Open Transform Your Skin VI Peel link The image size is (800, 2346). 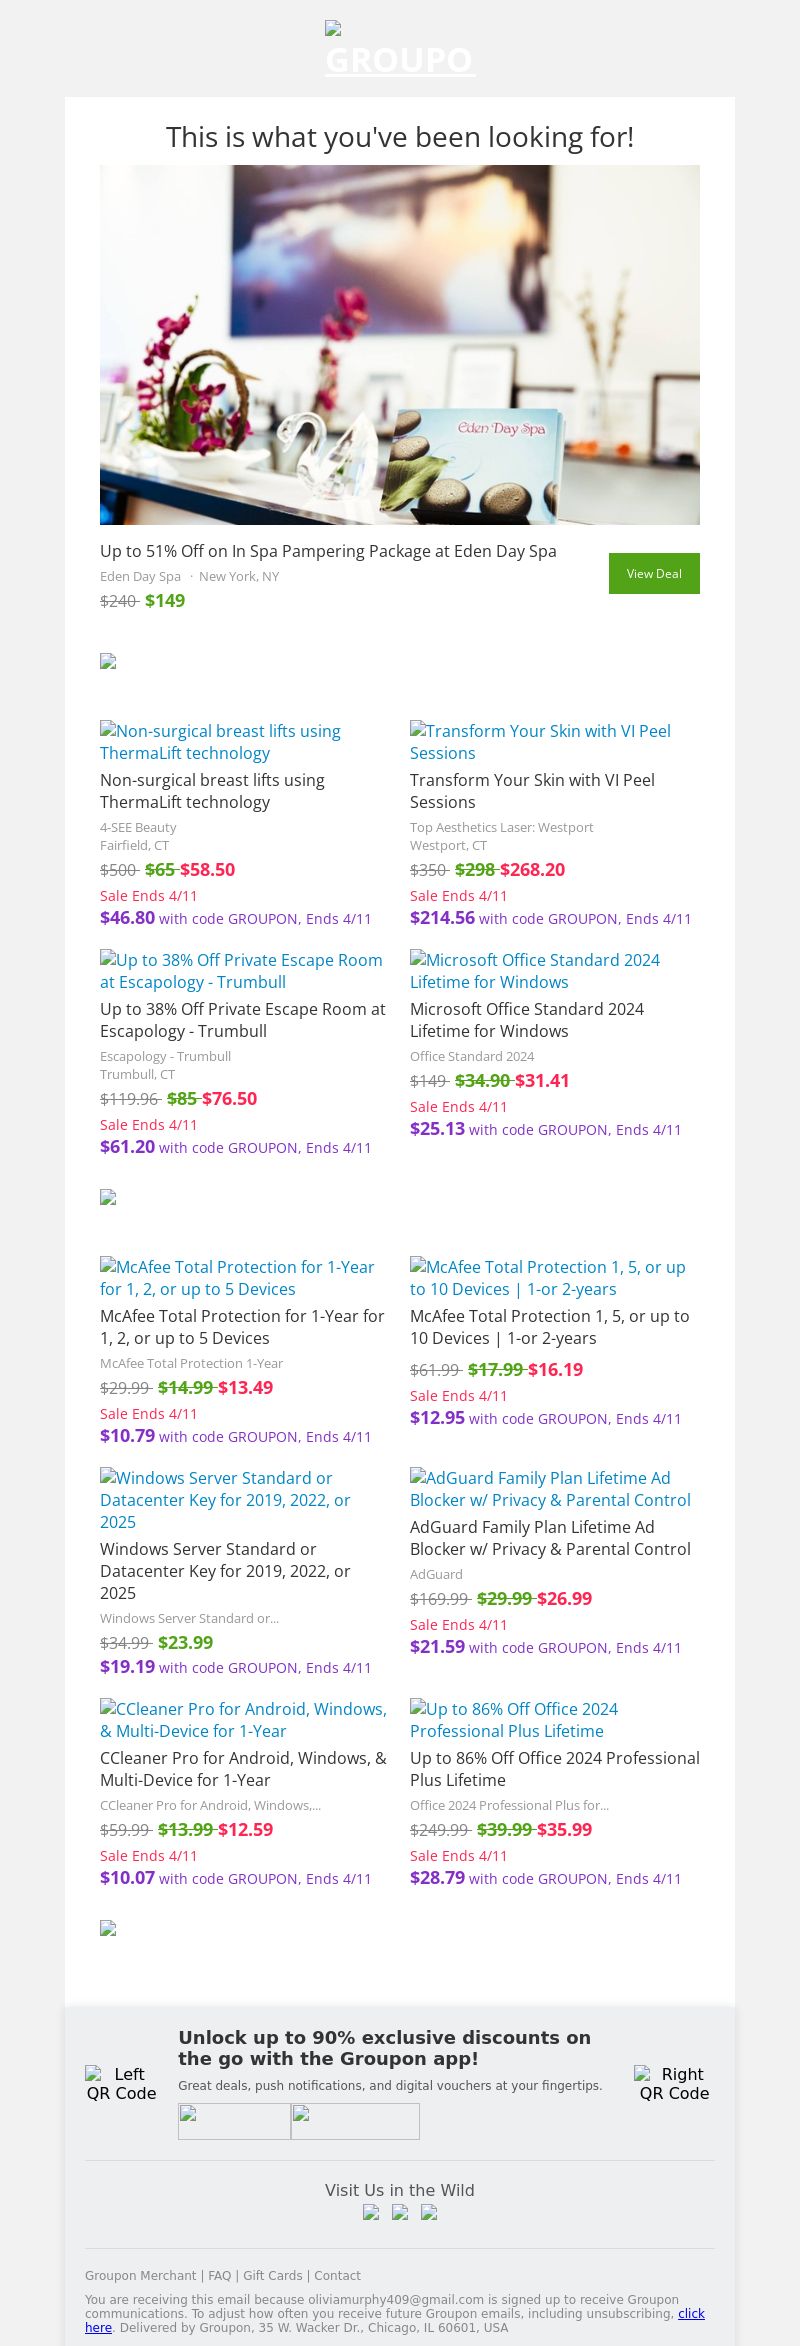pyautogui.click(x=540, y=742)
